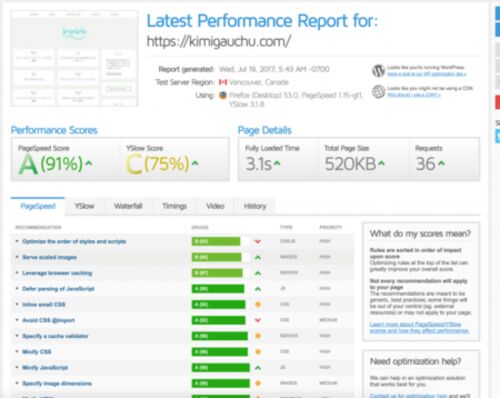Image resolution: width=500 pixels, height=398 pixels.
Task: Click the Firefox browser icon
Action: pos(223,95)
